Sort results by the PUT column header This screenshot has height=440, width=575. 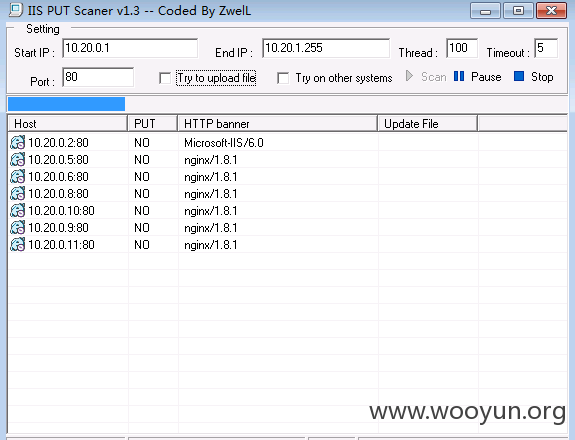click(153, 124)
